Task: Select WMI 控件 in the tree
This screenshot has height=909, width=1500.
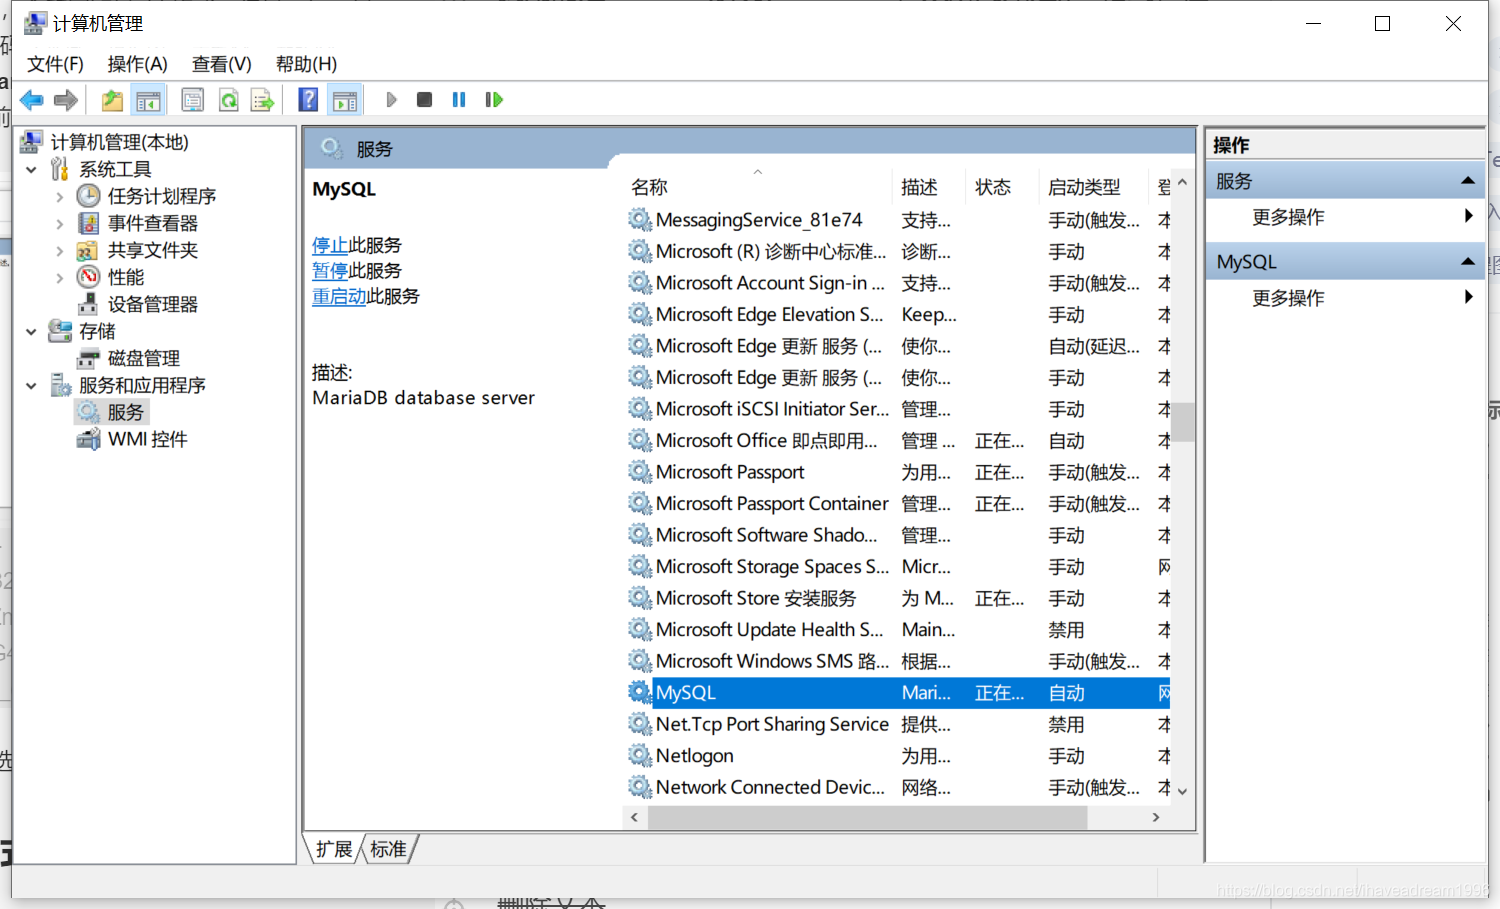Action: (x=148, y=440)
